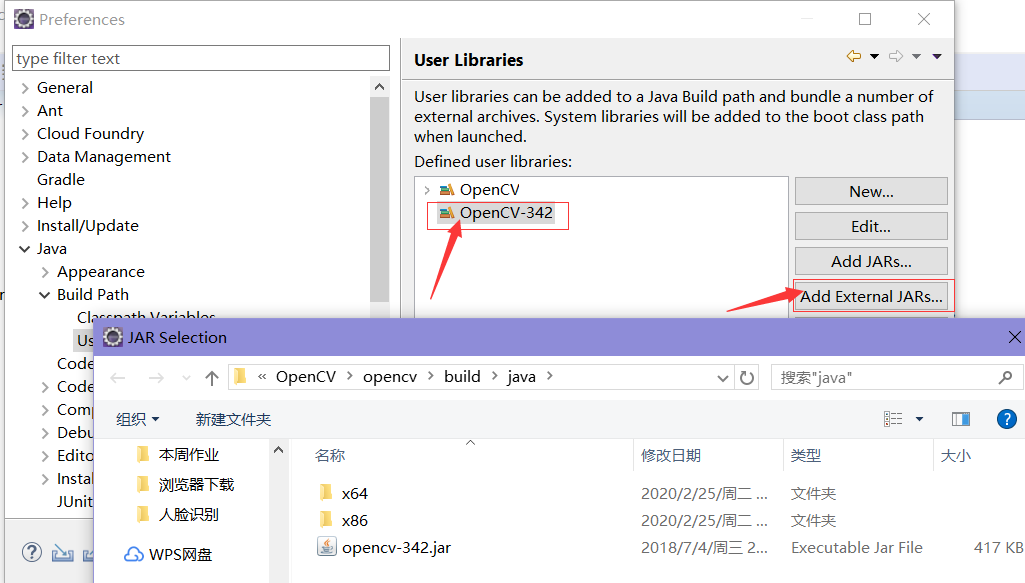Go back in JAR Selection dialog

118,378
